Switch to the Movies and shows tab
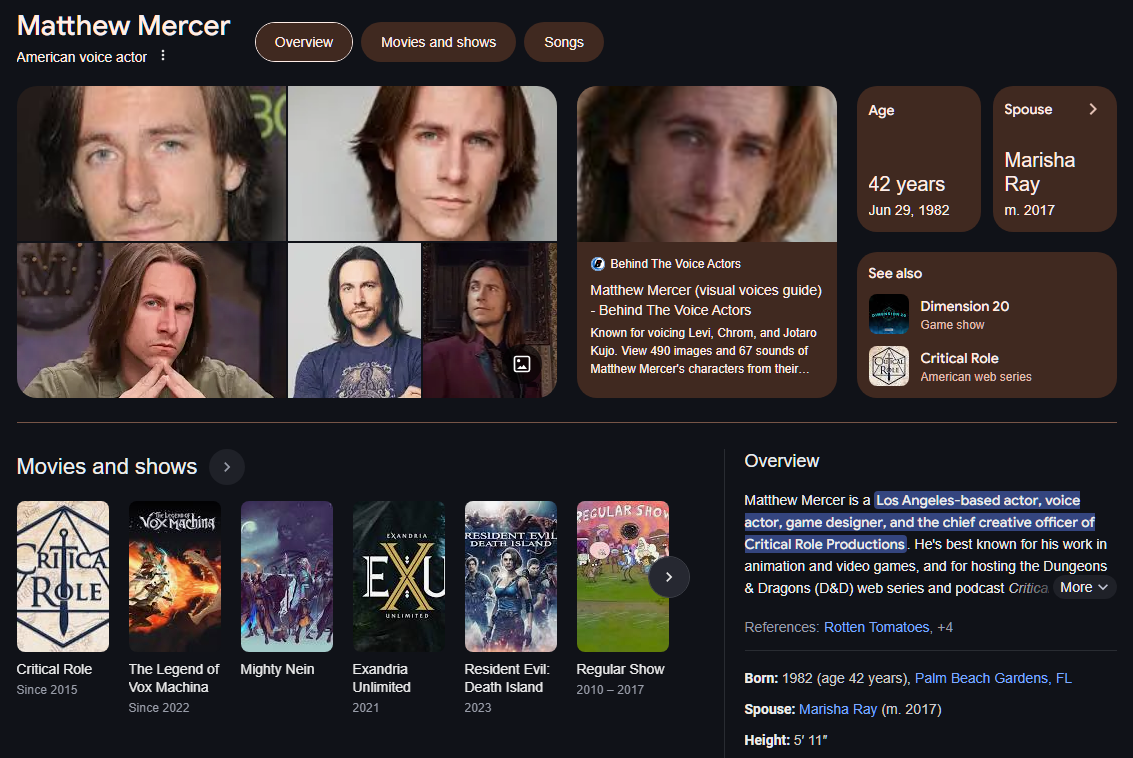Image resolution: width=1133 pixels, height=758 pixels. point(439,42)
